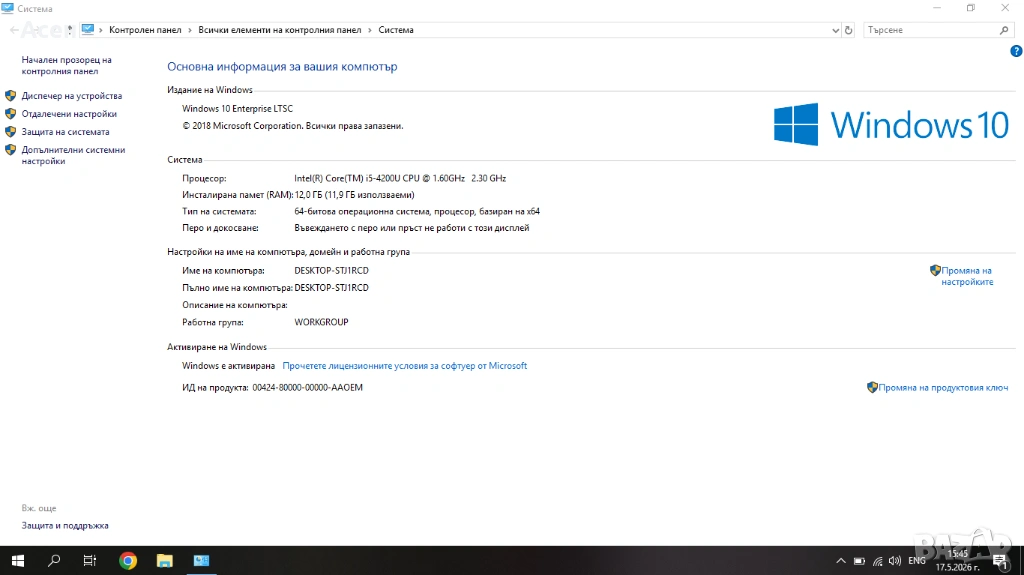Go to Начален прозорец на контролния панел
Screen dimensions: 1024x575
pos(67,65)
